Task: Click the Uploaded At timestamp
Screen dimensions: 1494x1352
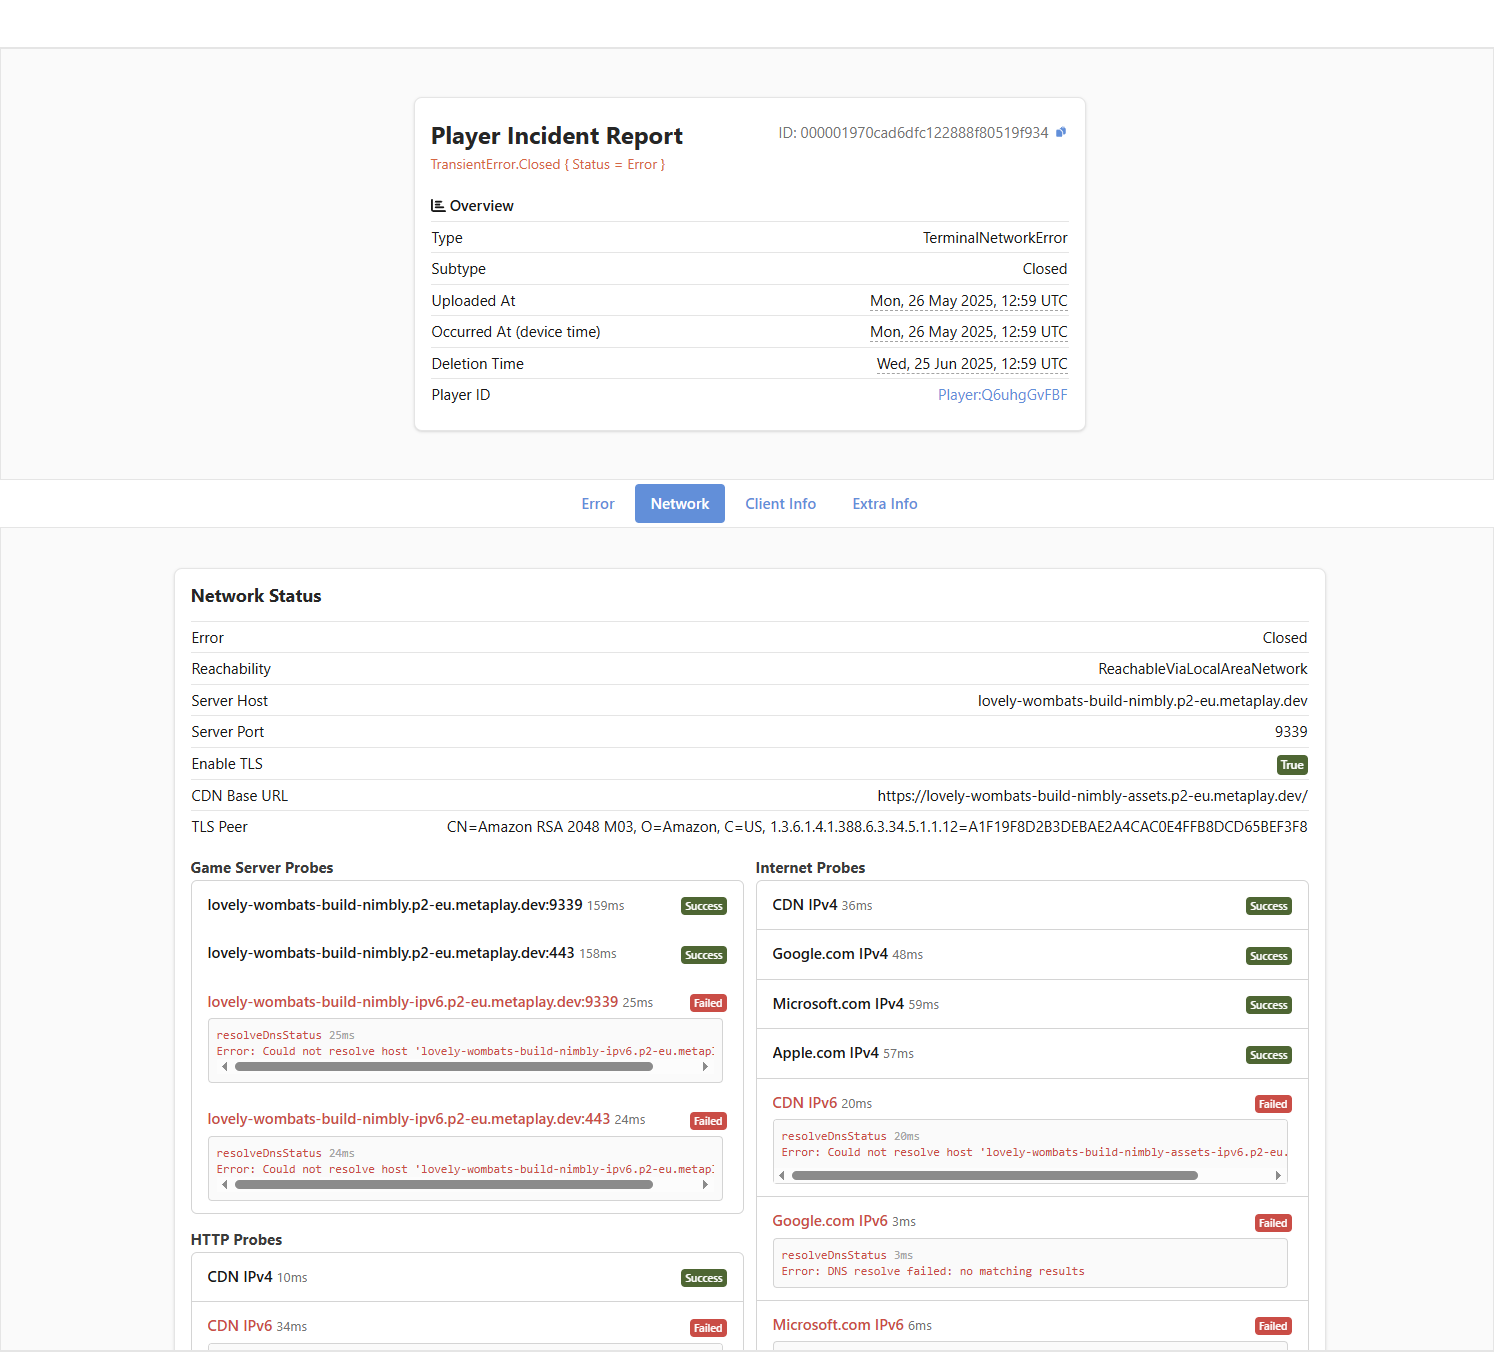Action: coord(968,301)
